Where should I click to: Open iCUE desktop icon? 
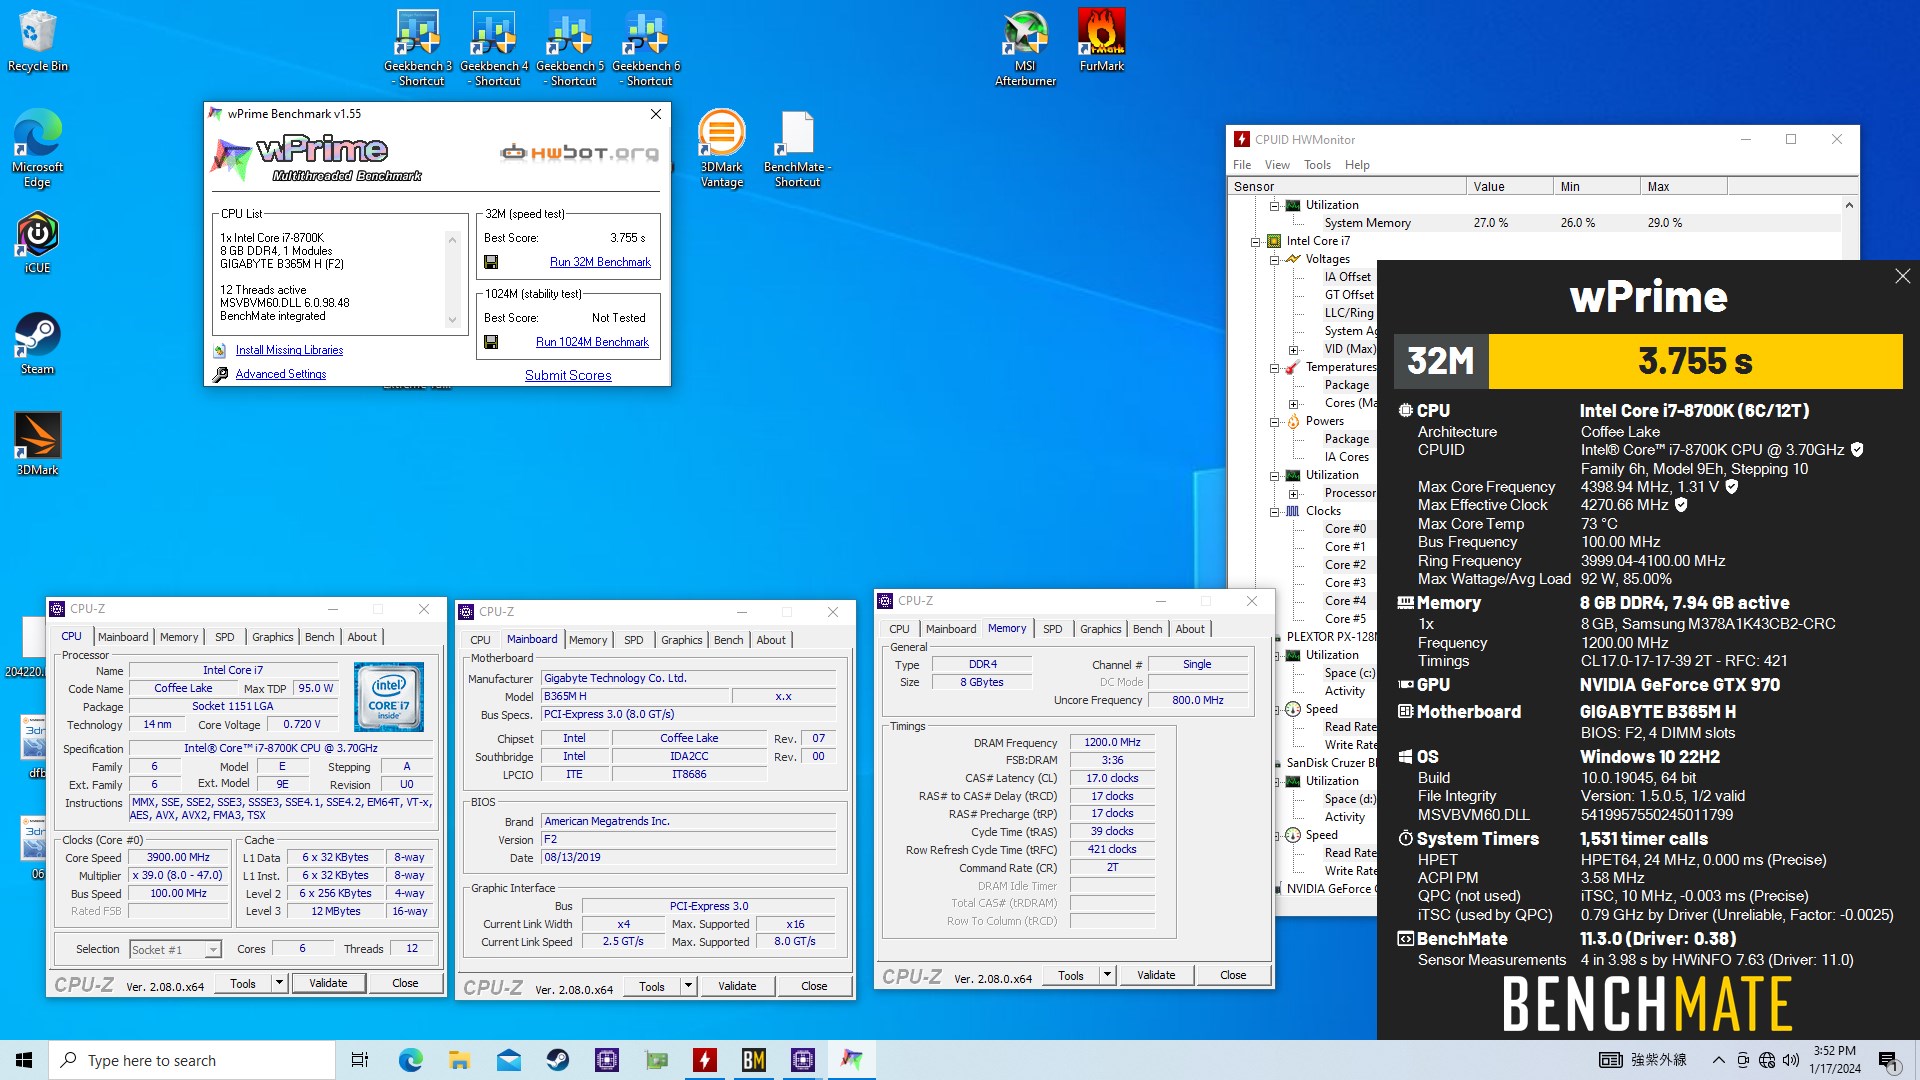pyautogui.click(x=37, y=242)
